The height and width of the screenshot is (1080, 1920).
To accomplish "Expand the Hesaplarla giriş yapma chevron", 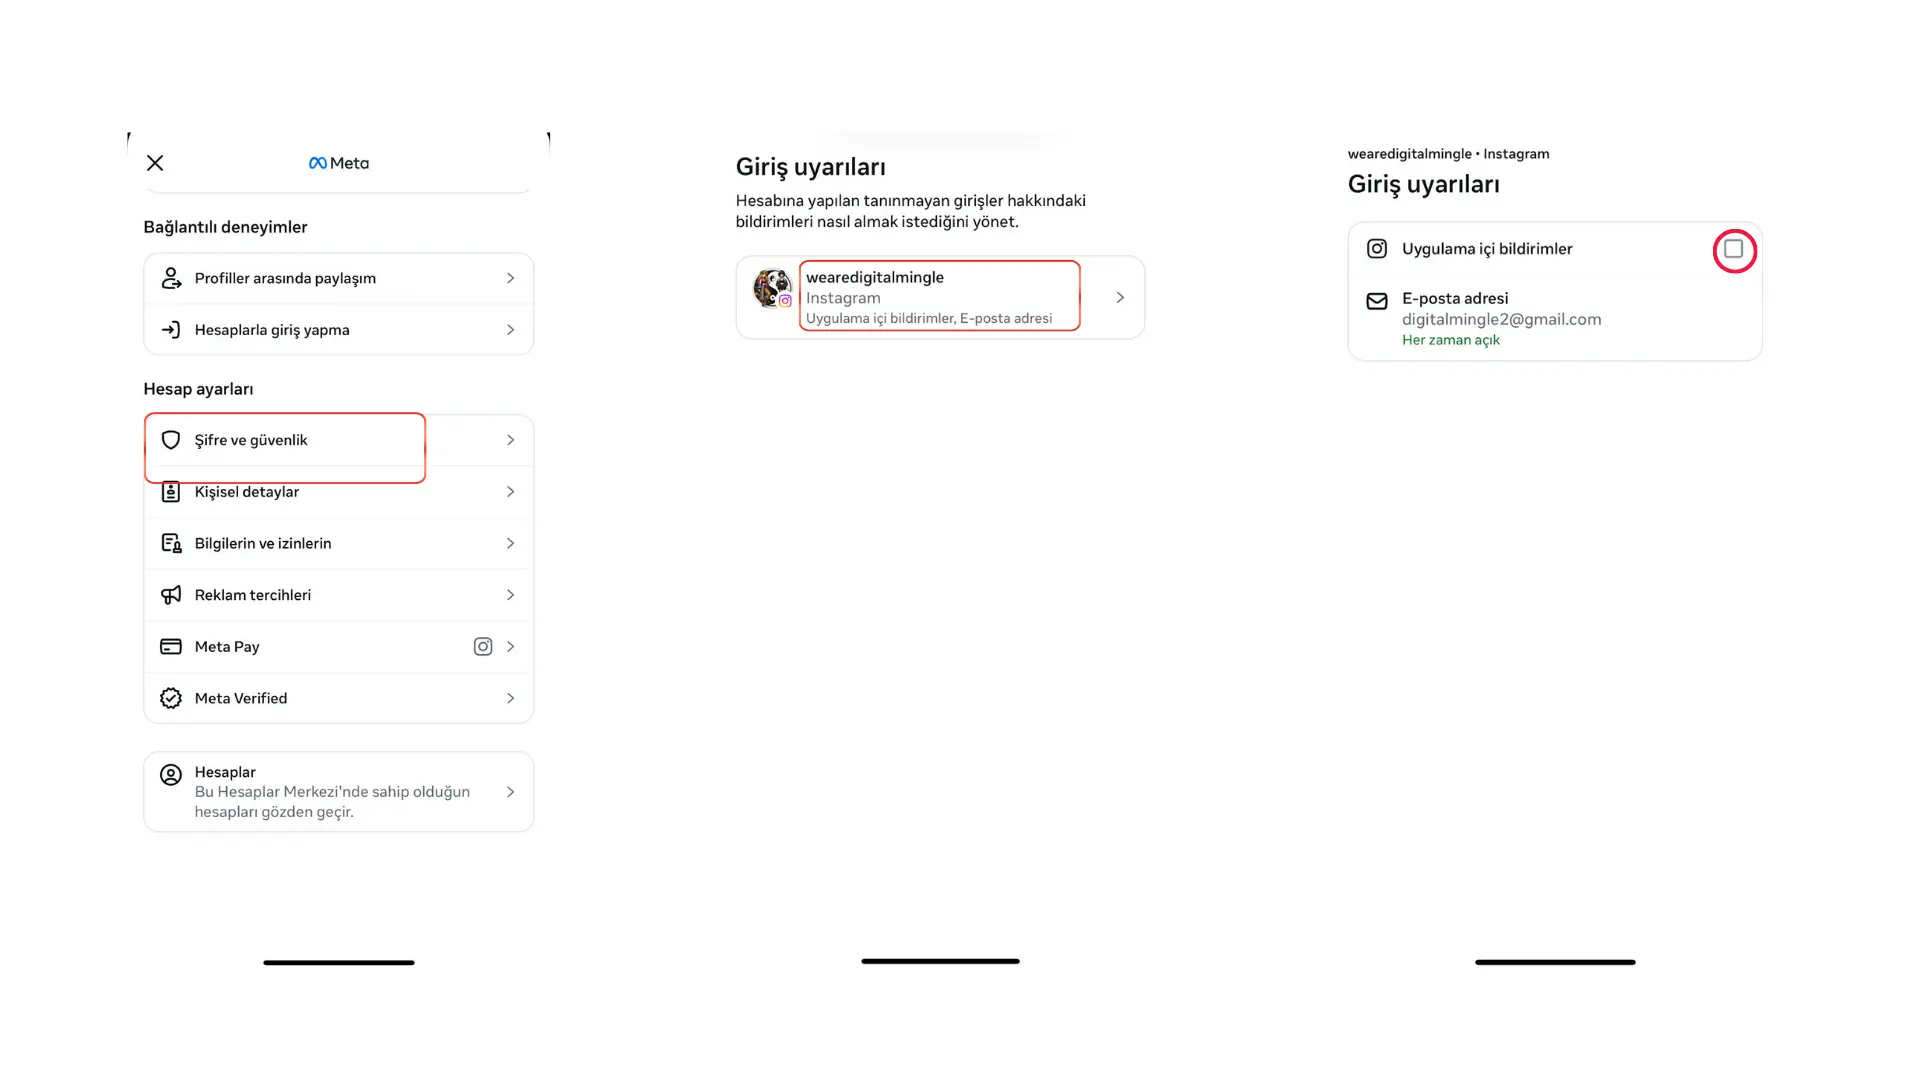I will [x=511, y=330].
